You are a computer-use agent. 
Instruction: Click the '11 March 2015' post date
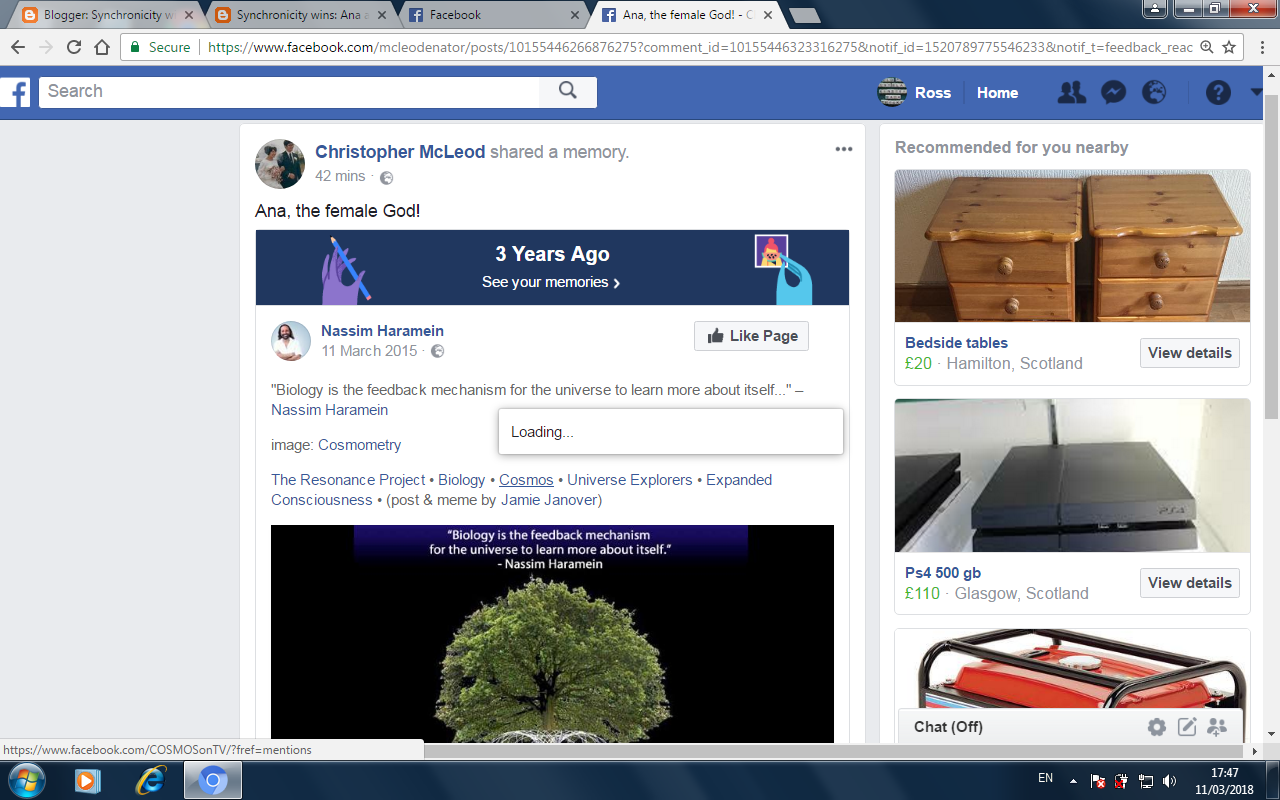point(369,351)
